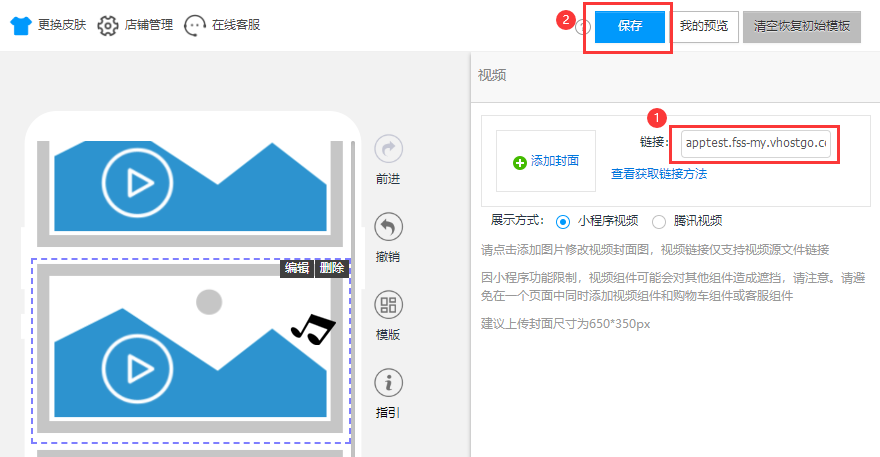Click 清空恢复初始模板 button
Screen dimensions: 880x457
click(x=801, y=26)
